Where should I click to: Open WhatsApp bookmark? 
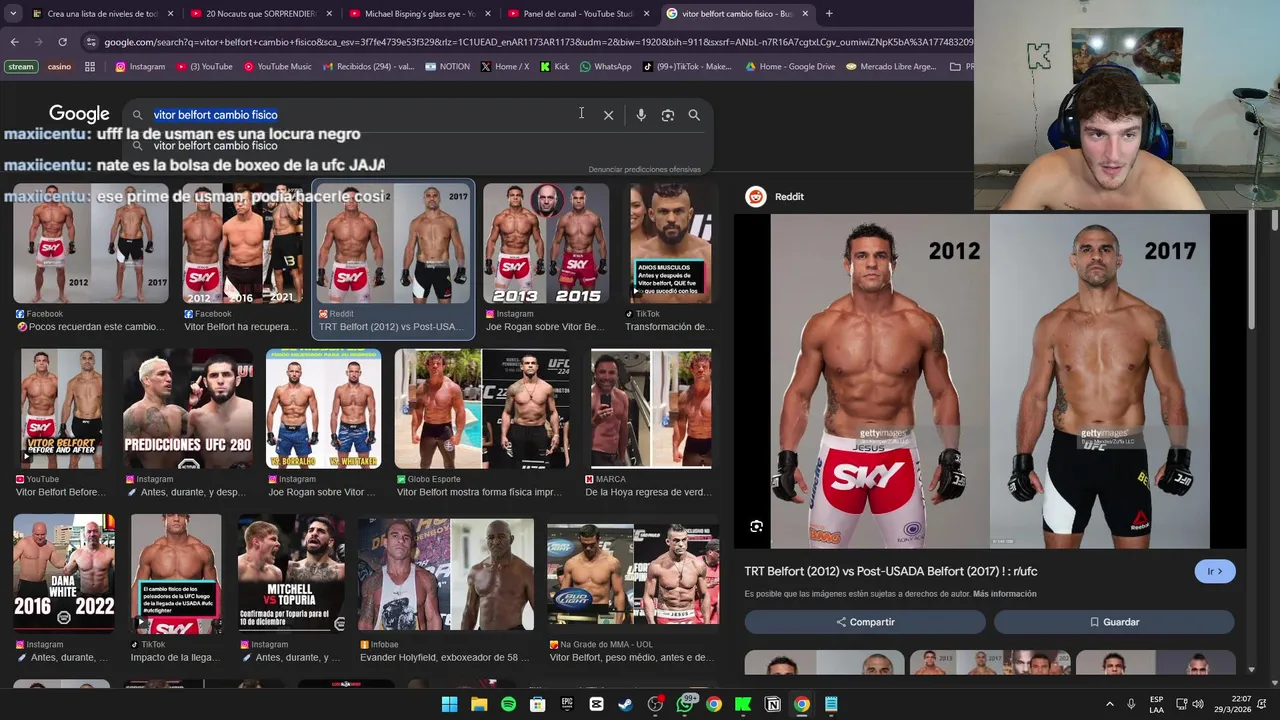pyautogui.click(x=606, y=67)
